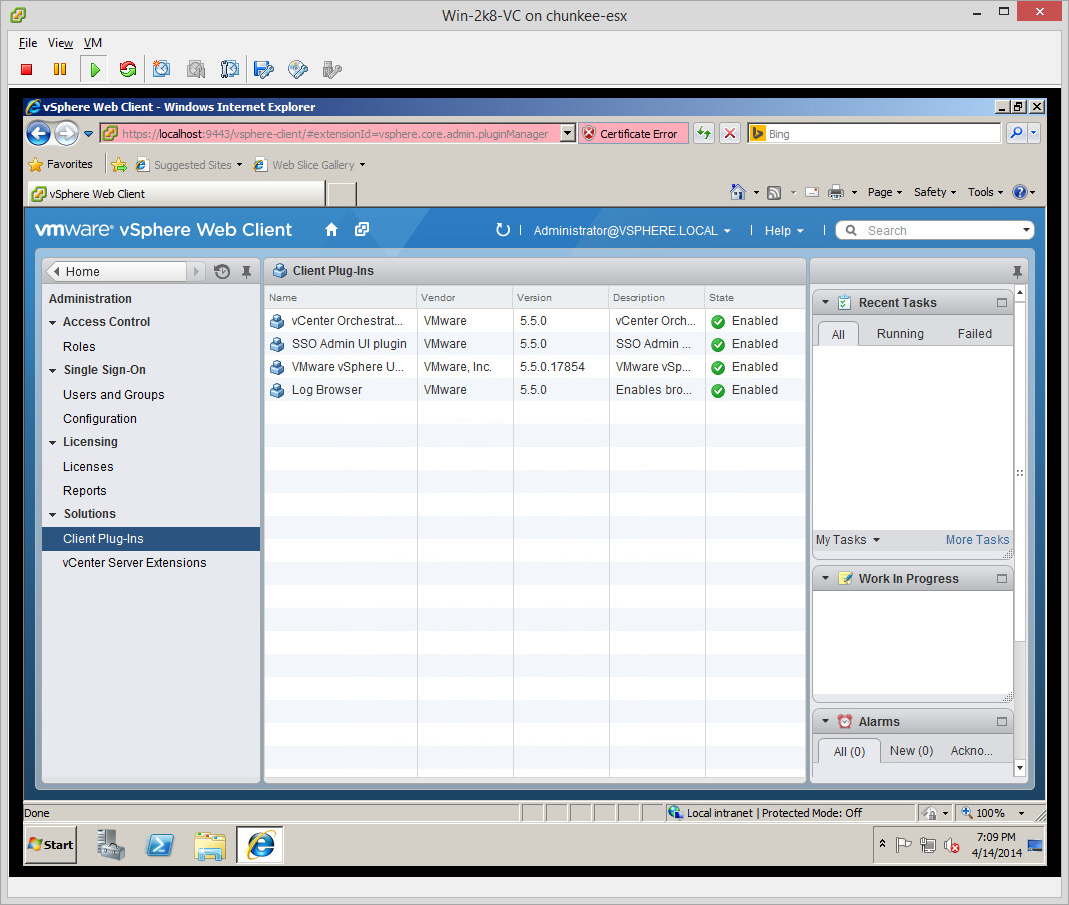
Task: Open the More Tasks link
Action: 977,540
